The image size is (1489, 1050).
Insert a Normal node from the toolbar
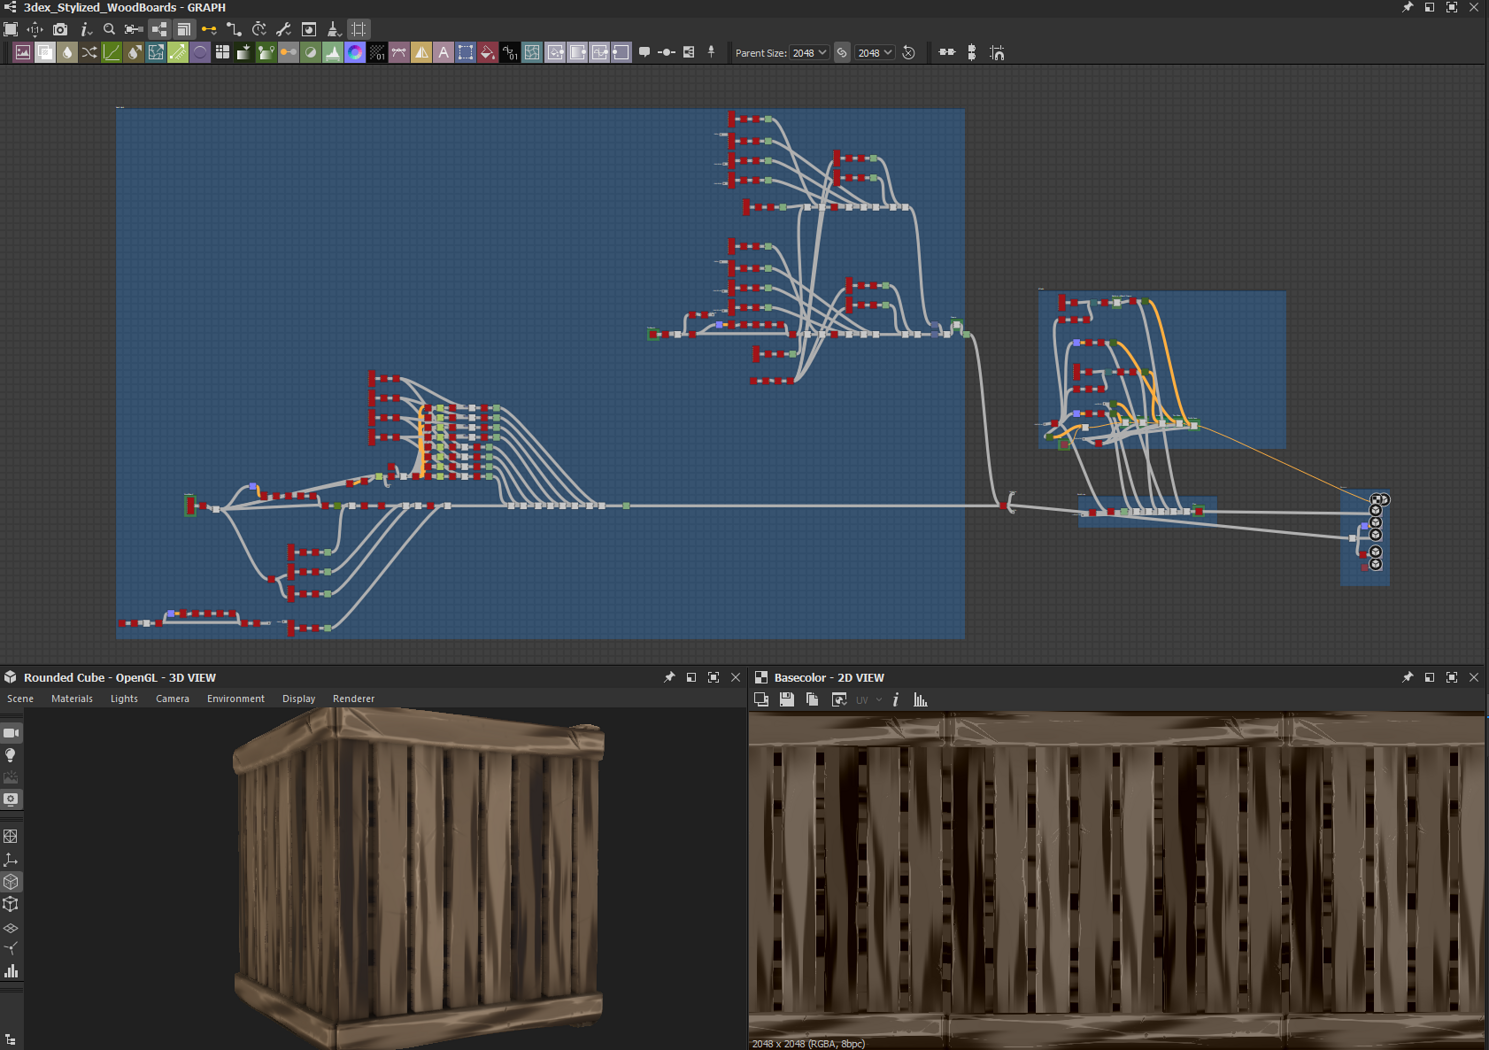point(355,53)
